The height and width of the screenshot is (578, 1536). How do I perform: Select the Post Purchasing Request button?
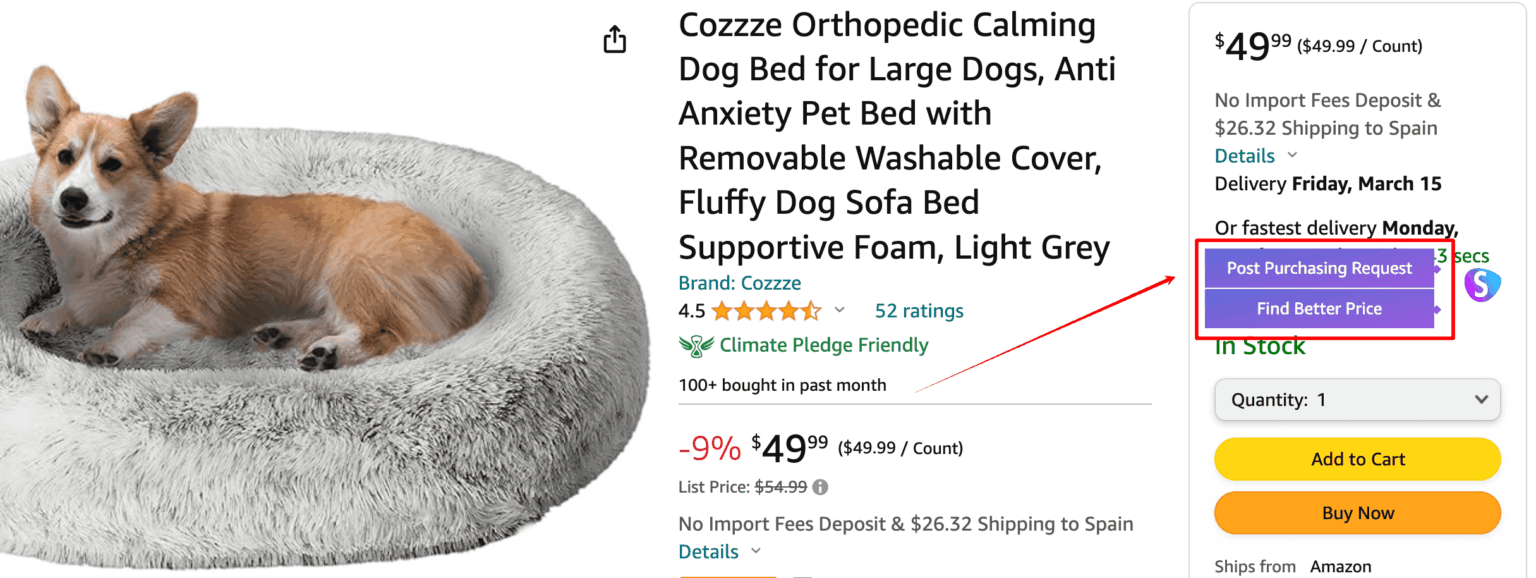[1318, 268]
